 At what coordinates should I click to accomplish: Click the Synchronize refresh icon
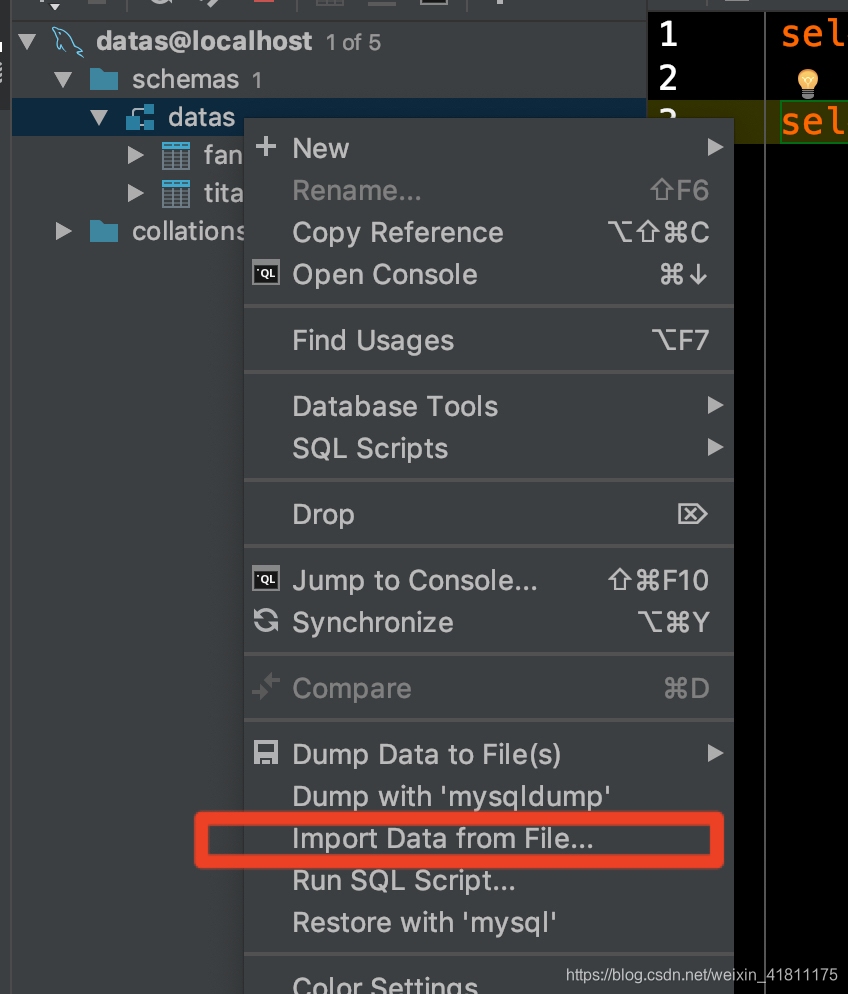(x=265, y=622)
